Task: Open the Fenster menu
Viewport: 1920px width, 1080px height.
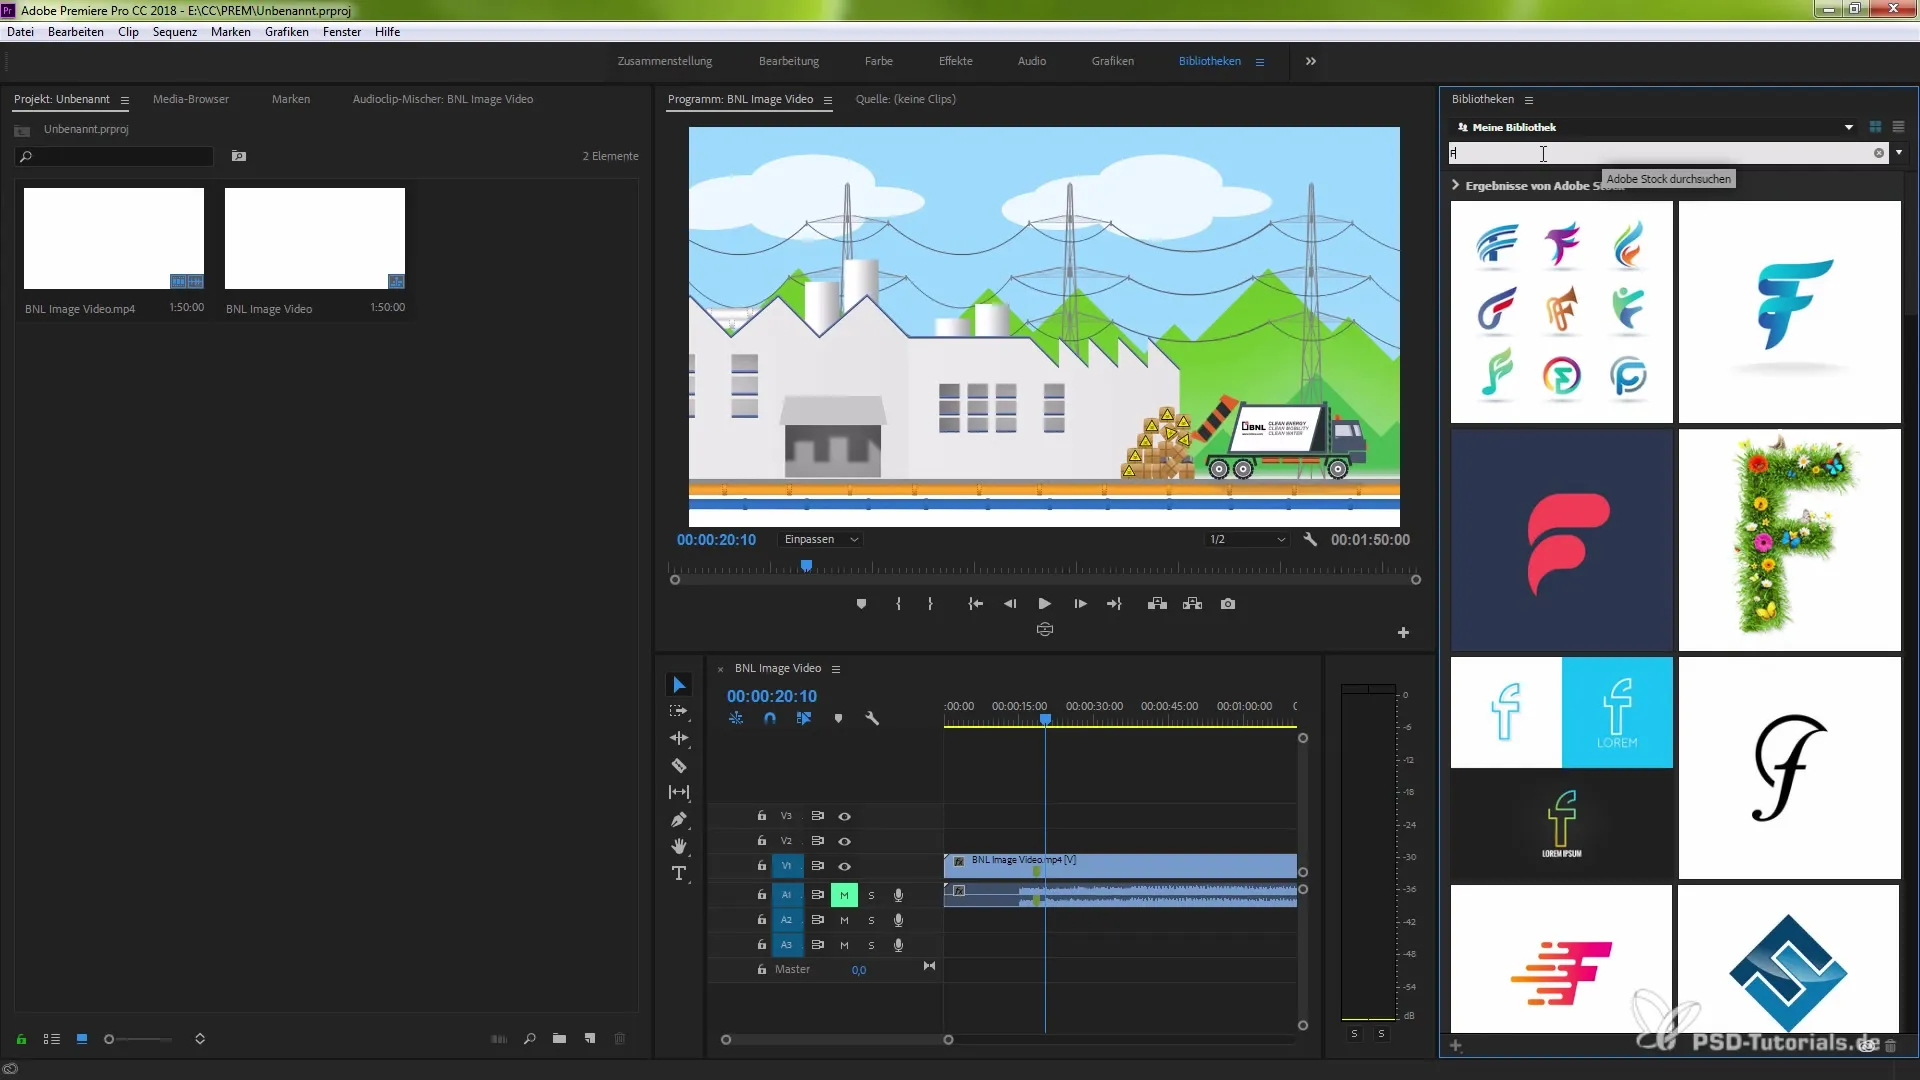Action: pos(341,32)
